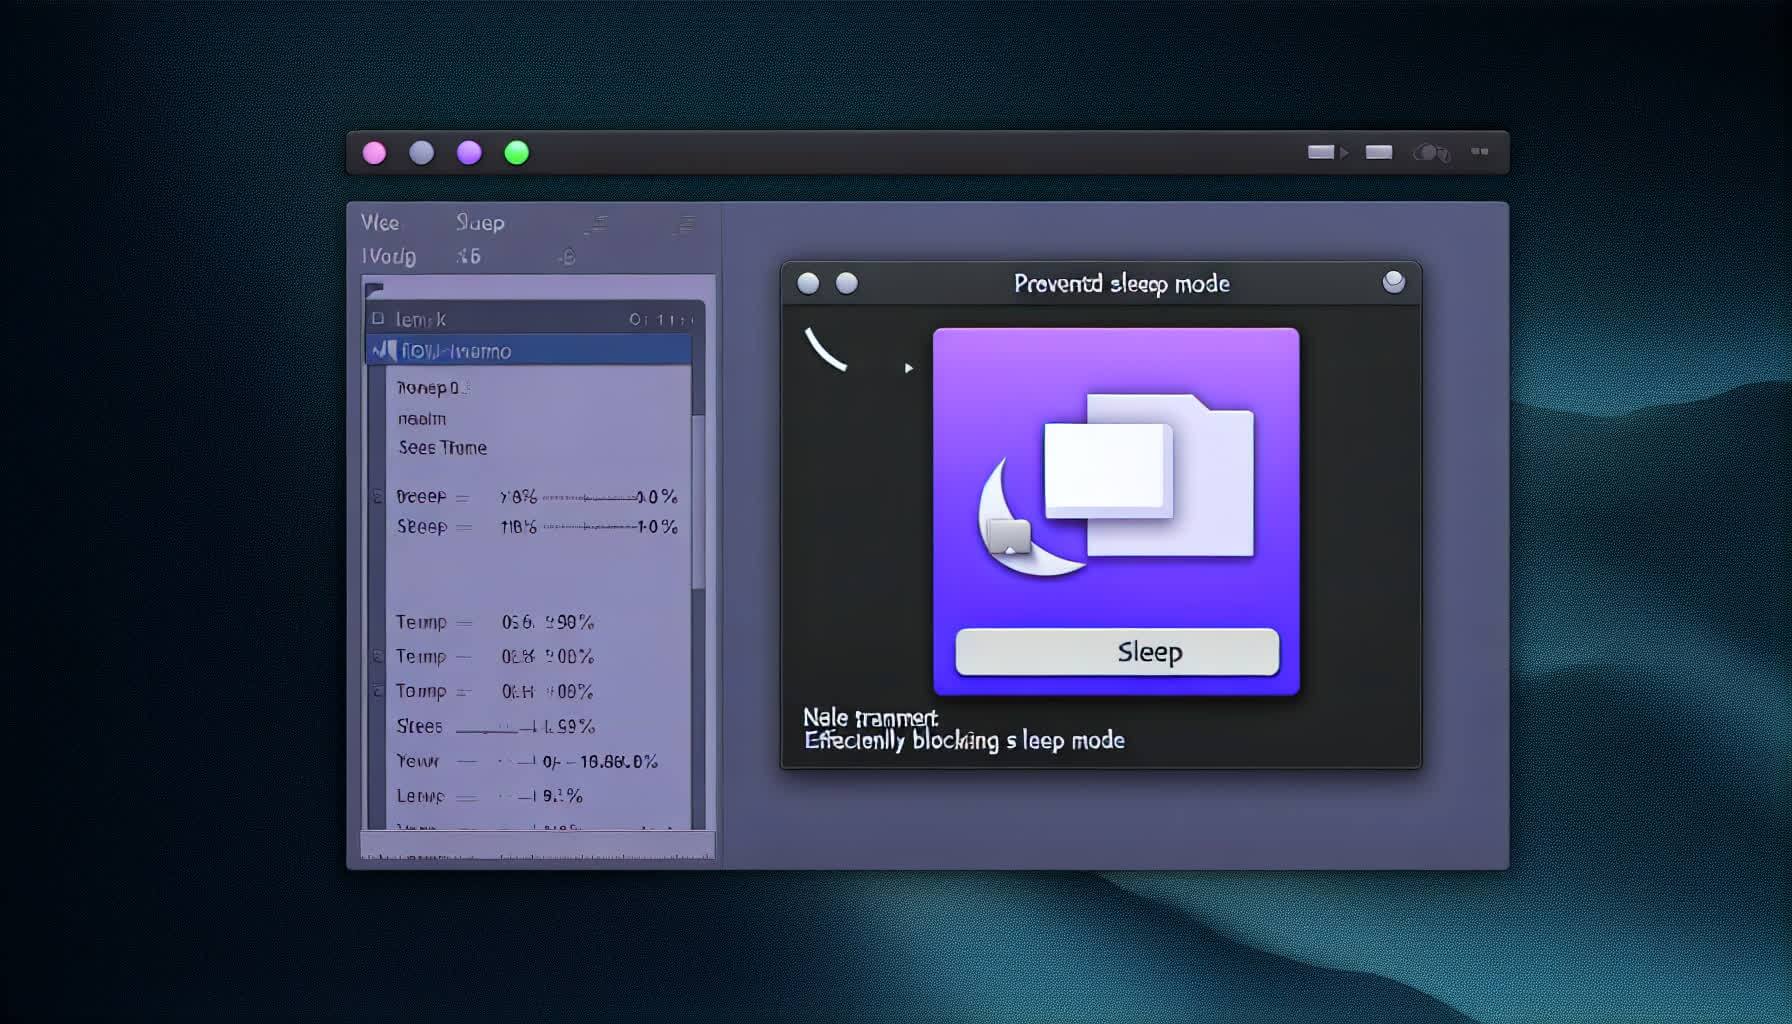Image resolution: width=1792 pixels, height=1024 pixels.
Task: Adjust the Sleep percentage slider track
Action: coord(590,527)
